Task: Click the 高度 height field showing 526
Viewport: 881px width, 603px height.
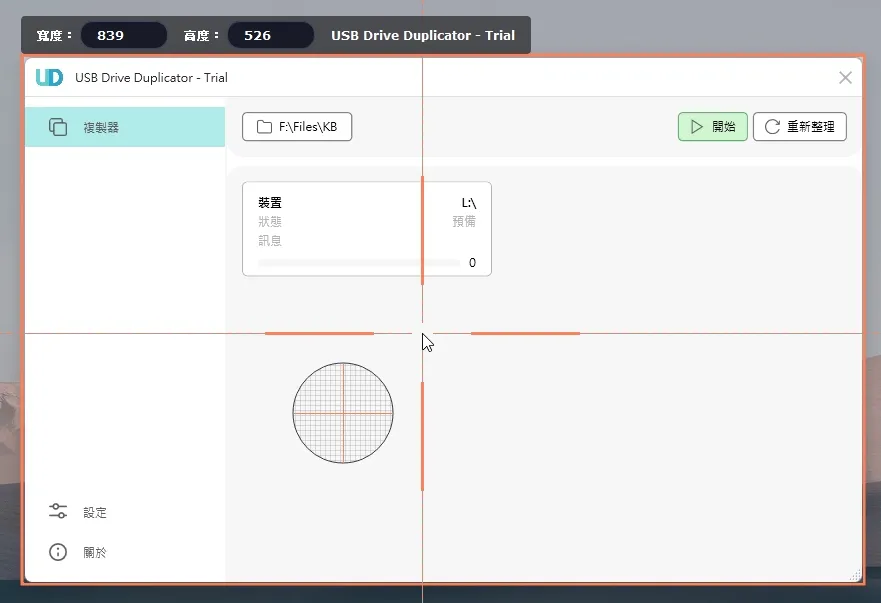Action: [x=271, y=35]
